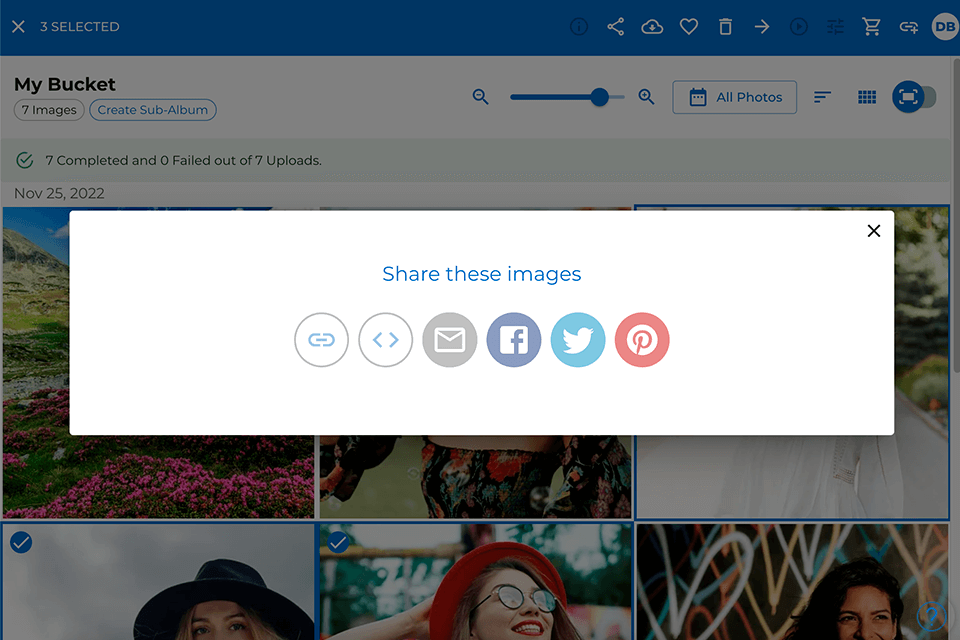
Task: Switch to grid view icon
Action: tap(867, 97)
